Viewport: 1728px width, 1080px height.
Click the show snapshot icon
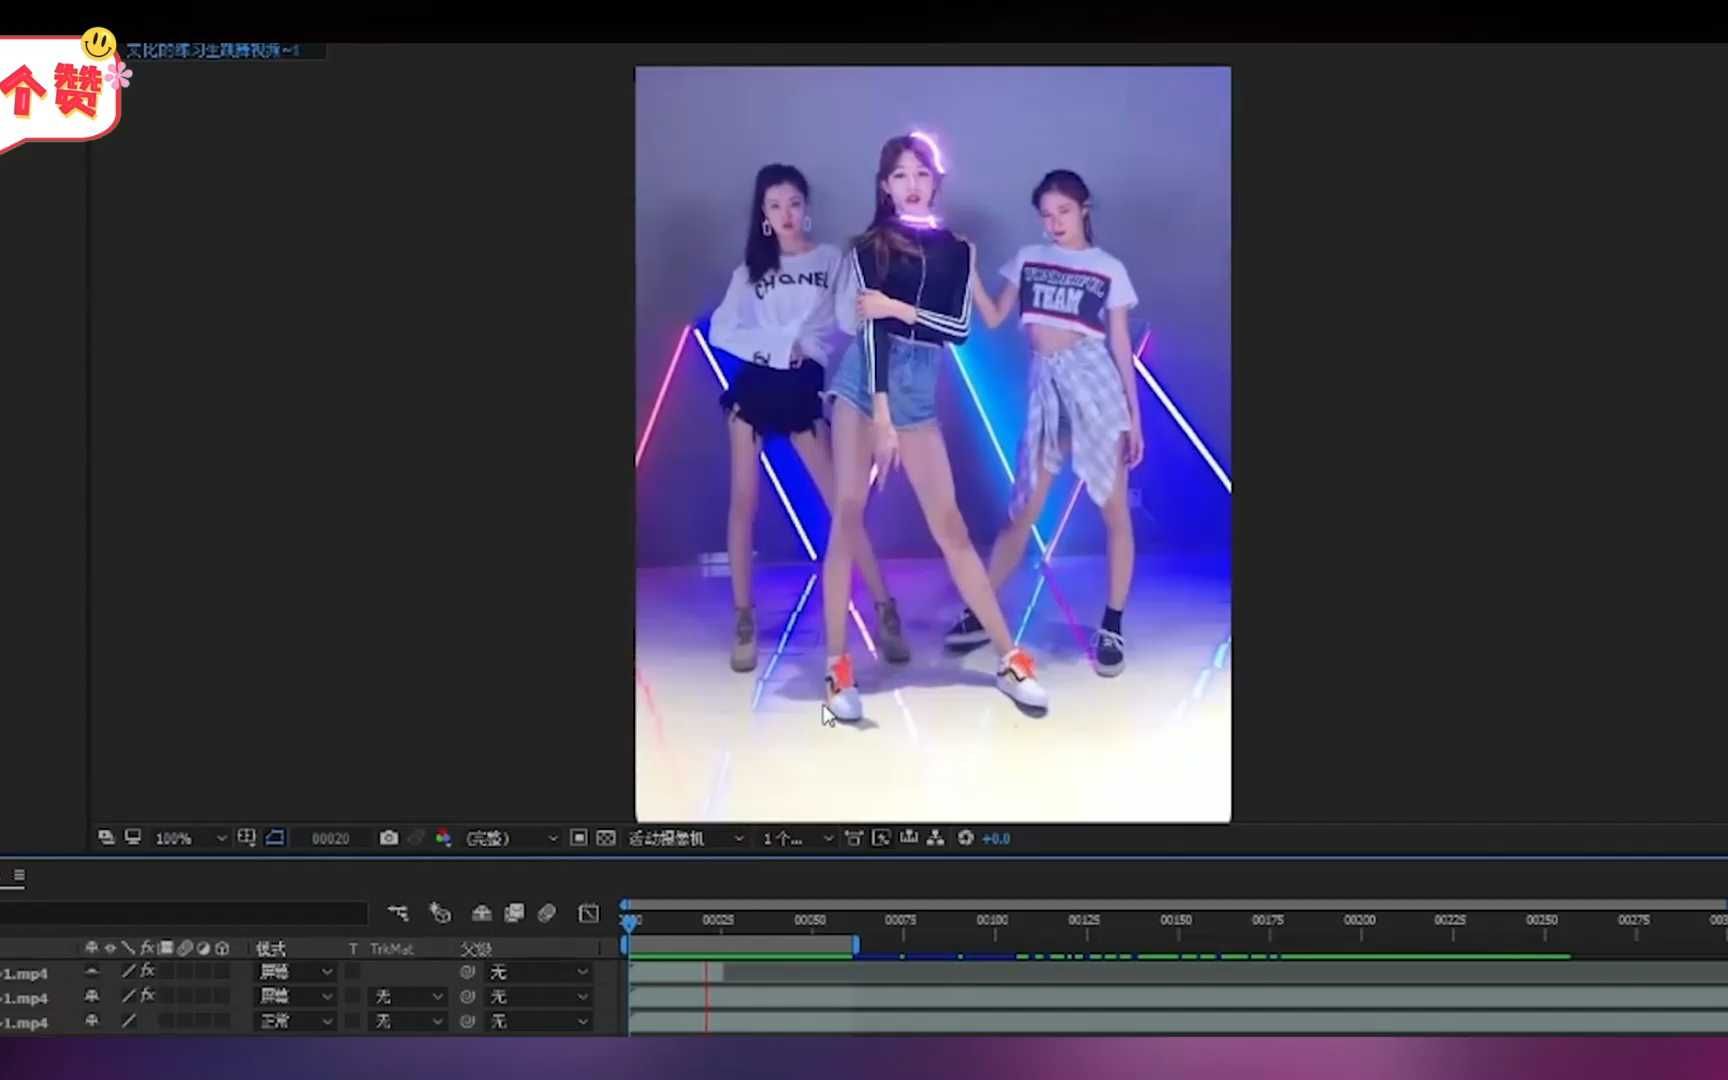[417, 838]
